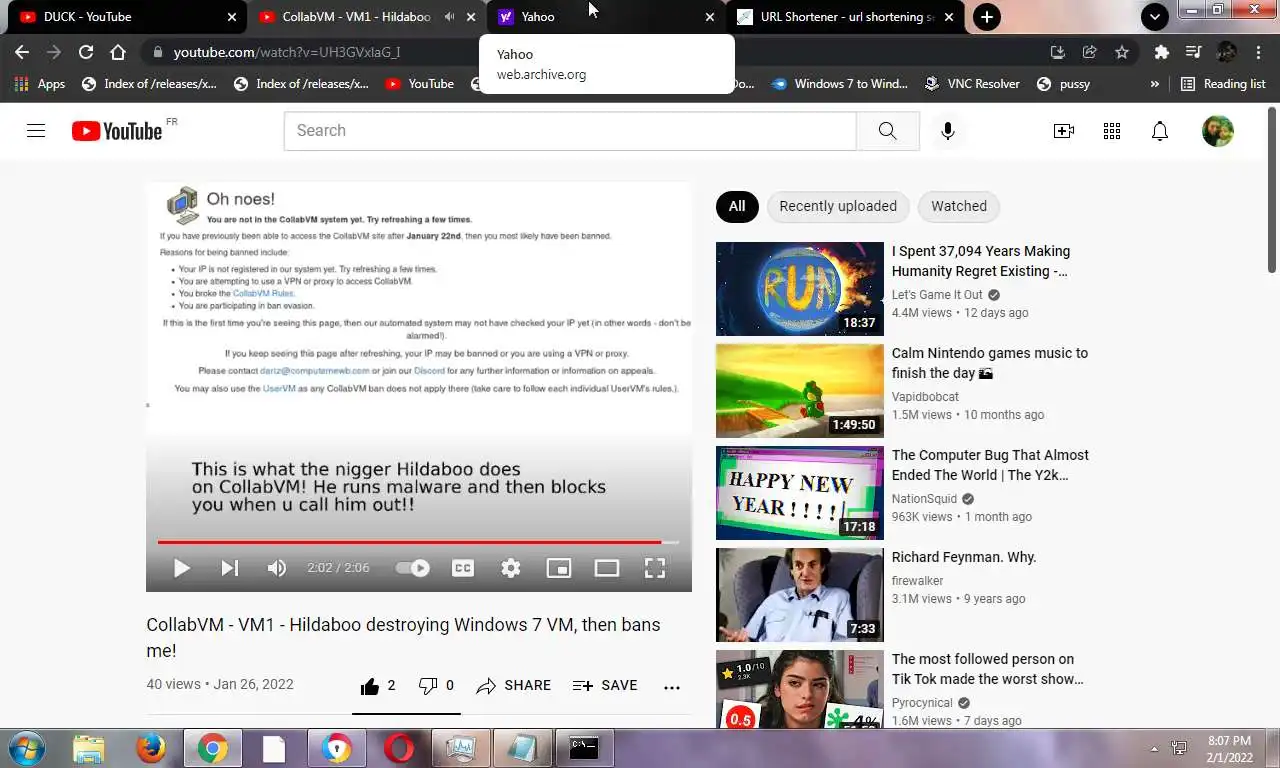Open the YouTube account avatar menu
This screenshot has height=768, width=1280.
coord(1218,131)
